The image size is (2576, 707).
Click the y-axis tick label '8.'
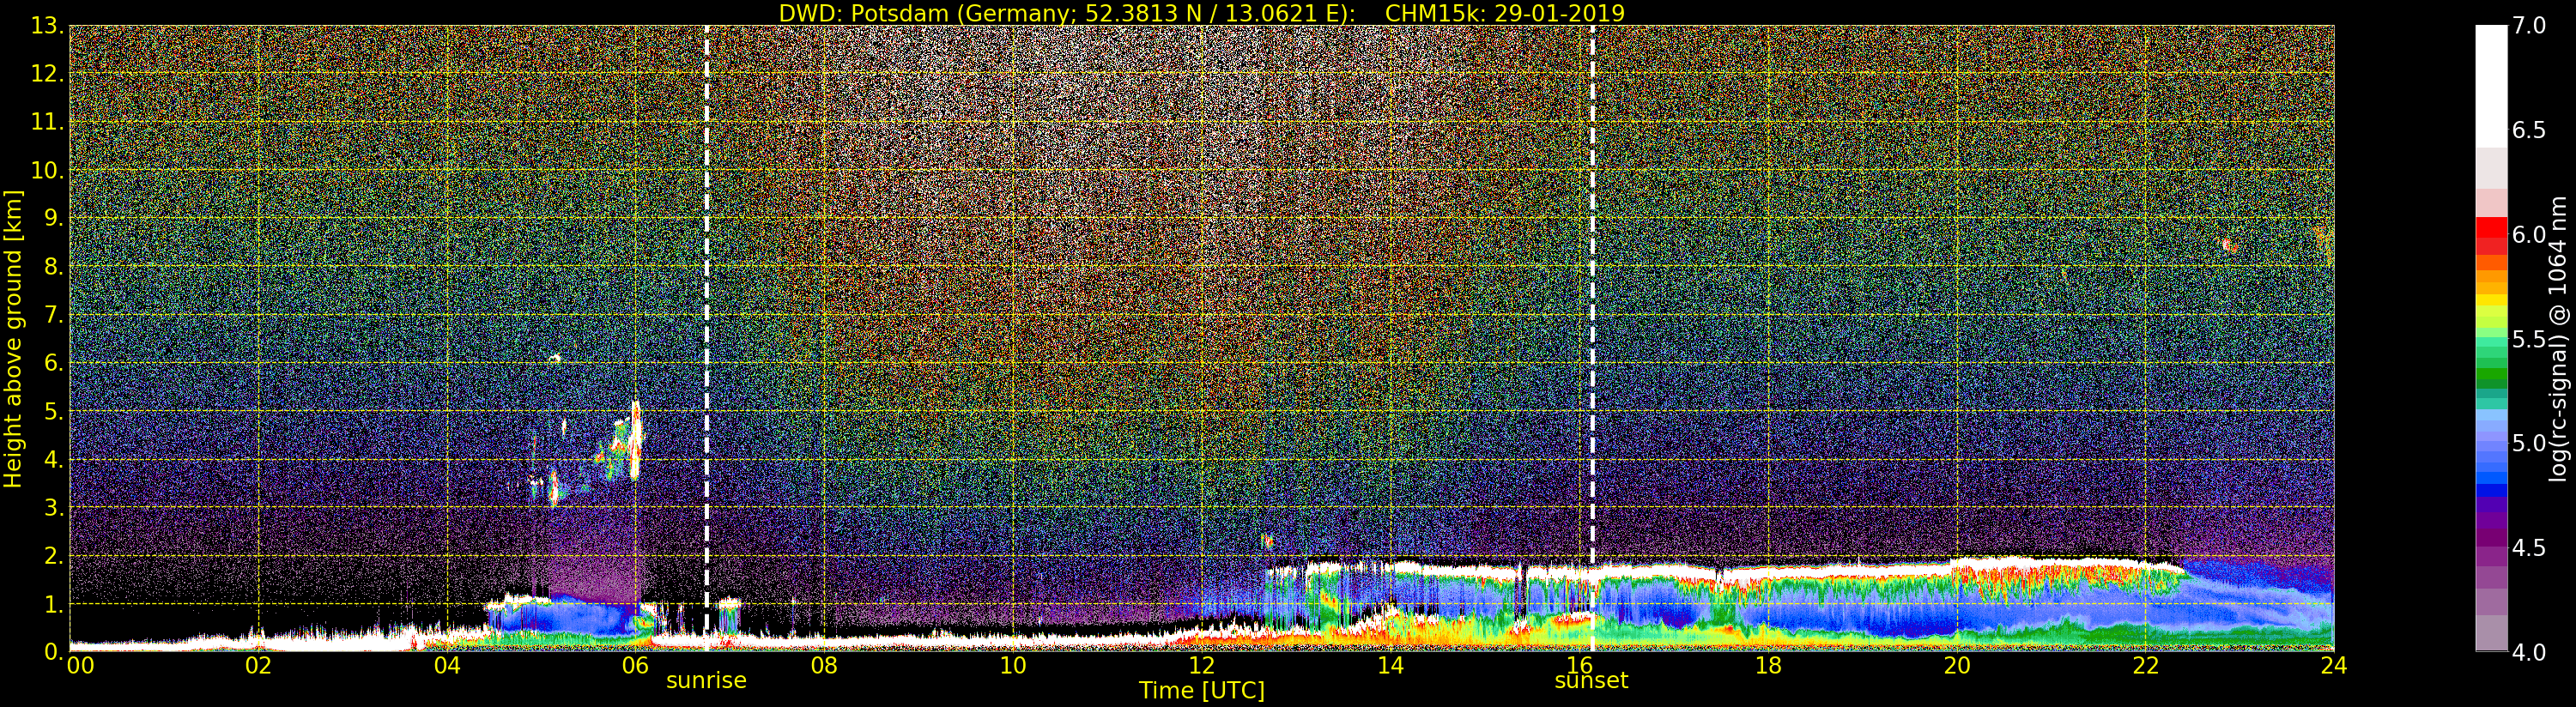pyautogui.click(x=53, y=267)
